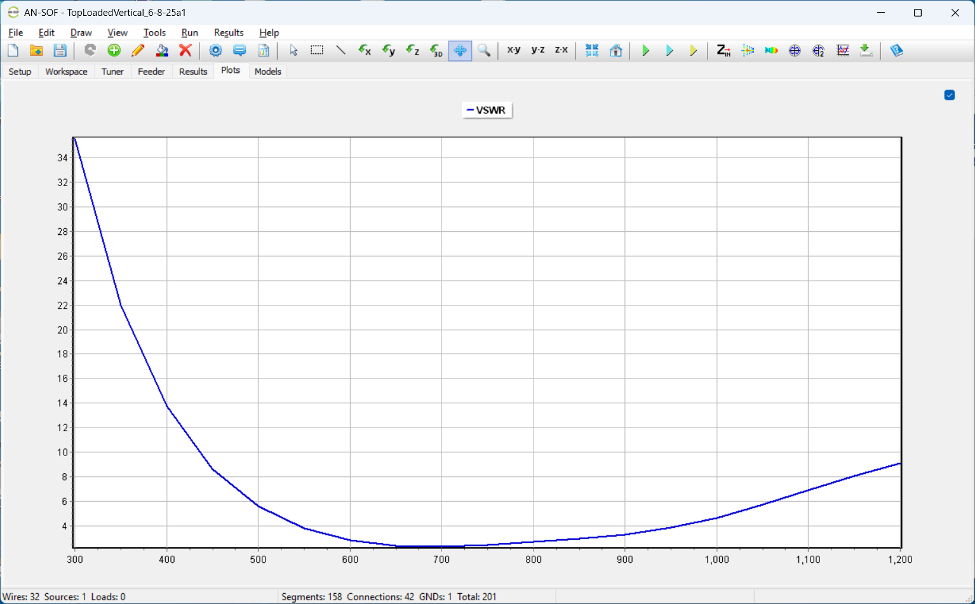Click the report document icon

263,50
